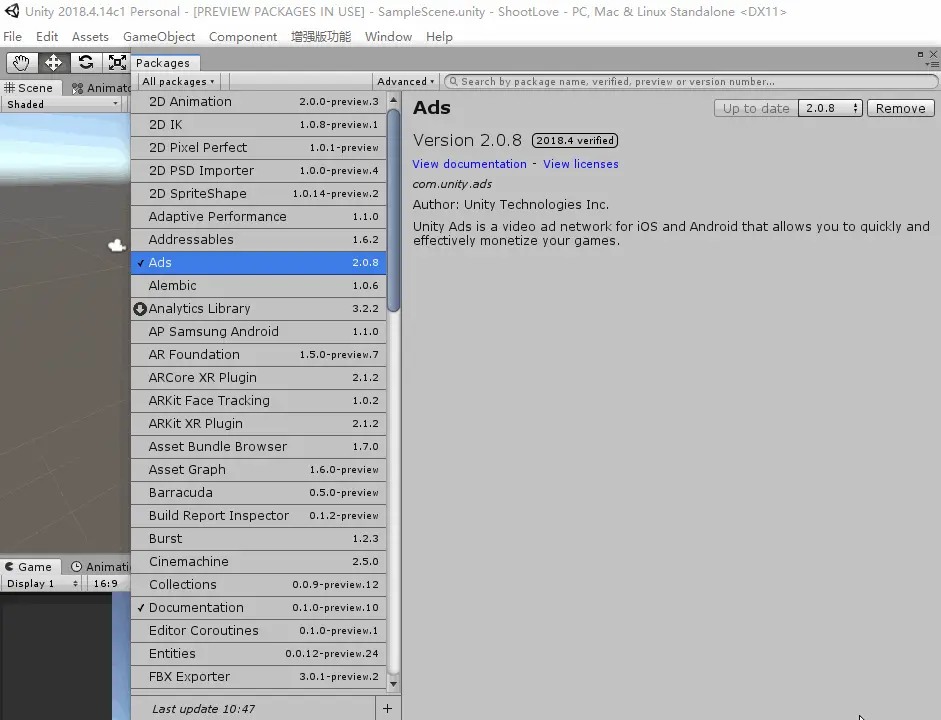Image resolution: width=941 pixels, height=720 pixels.
Task: Click the package list scrollbar thumb
Action: point(394,210)
